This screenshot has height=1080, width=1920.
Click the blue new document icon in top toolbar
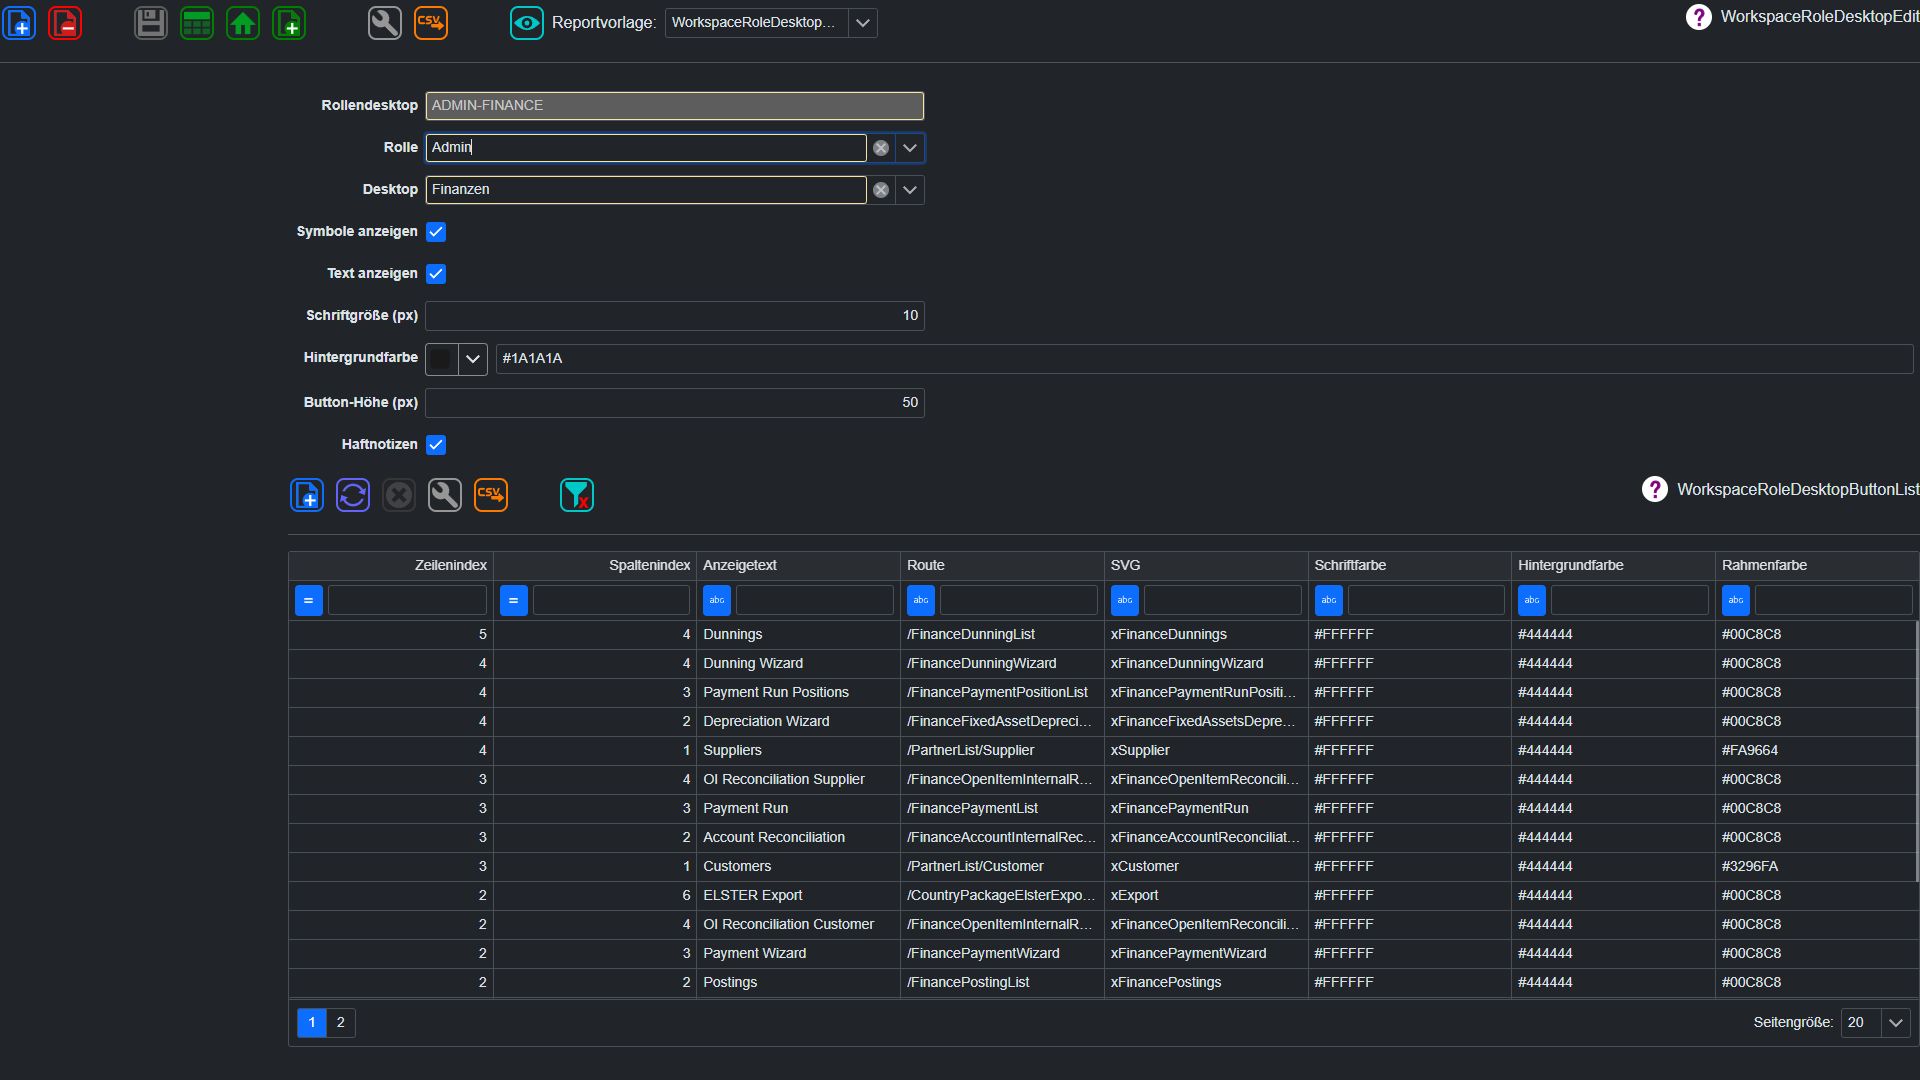tap(20, 23)
